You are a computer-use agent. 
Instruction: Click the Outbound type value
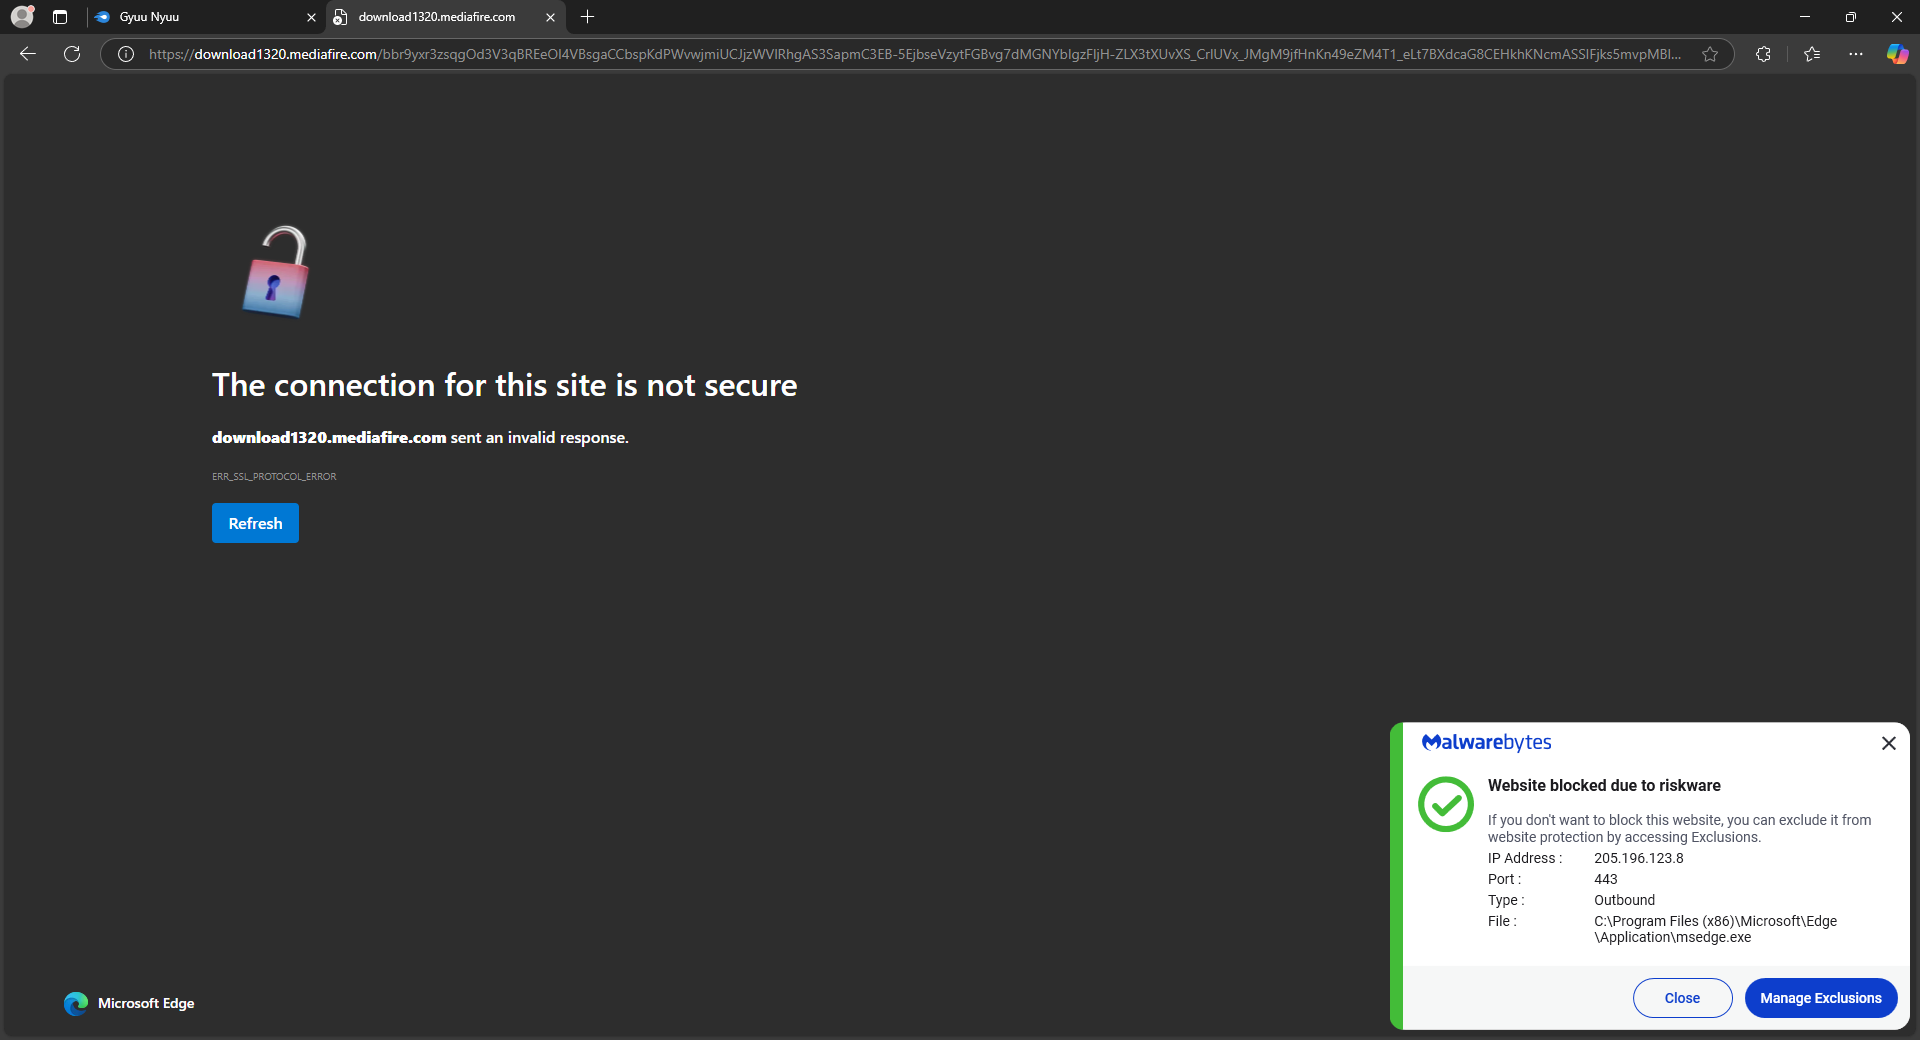1624,900
